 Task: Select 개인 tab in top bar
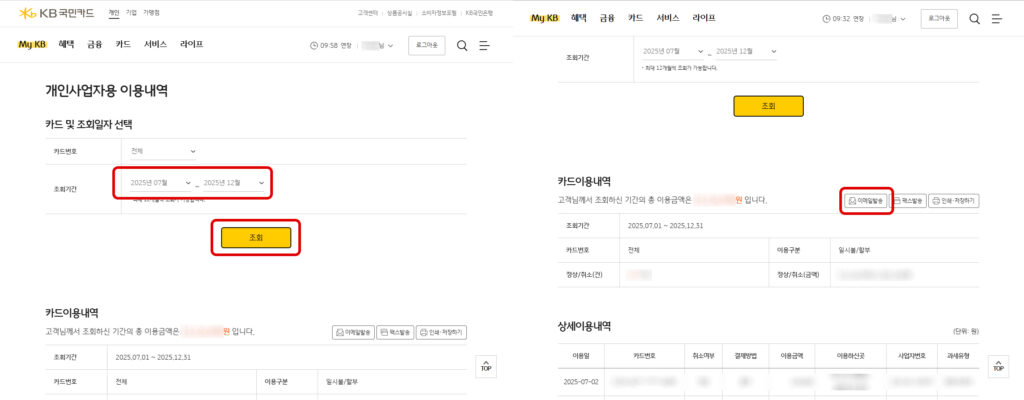pos(114,13)
